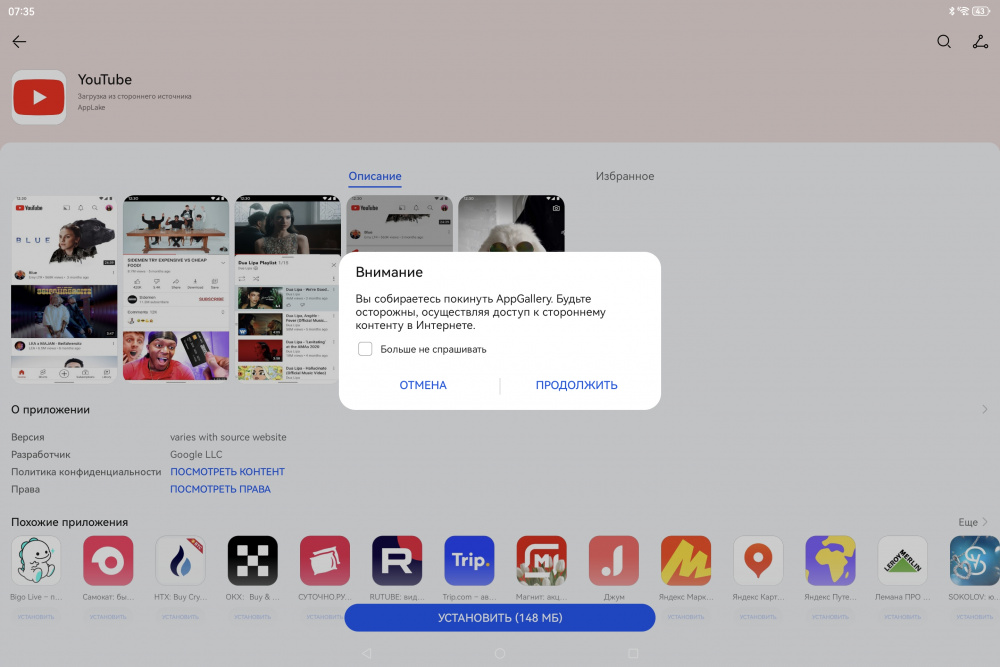The width and height of the screenshot is (1000, 667).
Task: Click the 'varies with source website' version text
Action: tap(228, 437)
